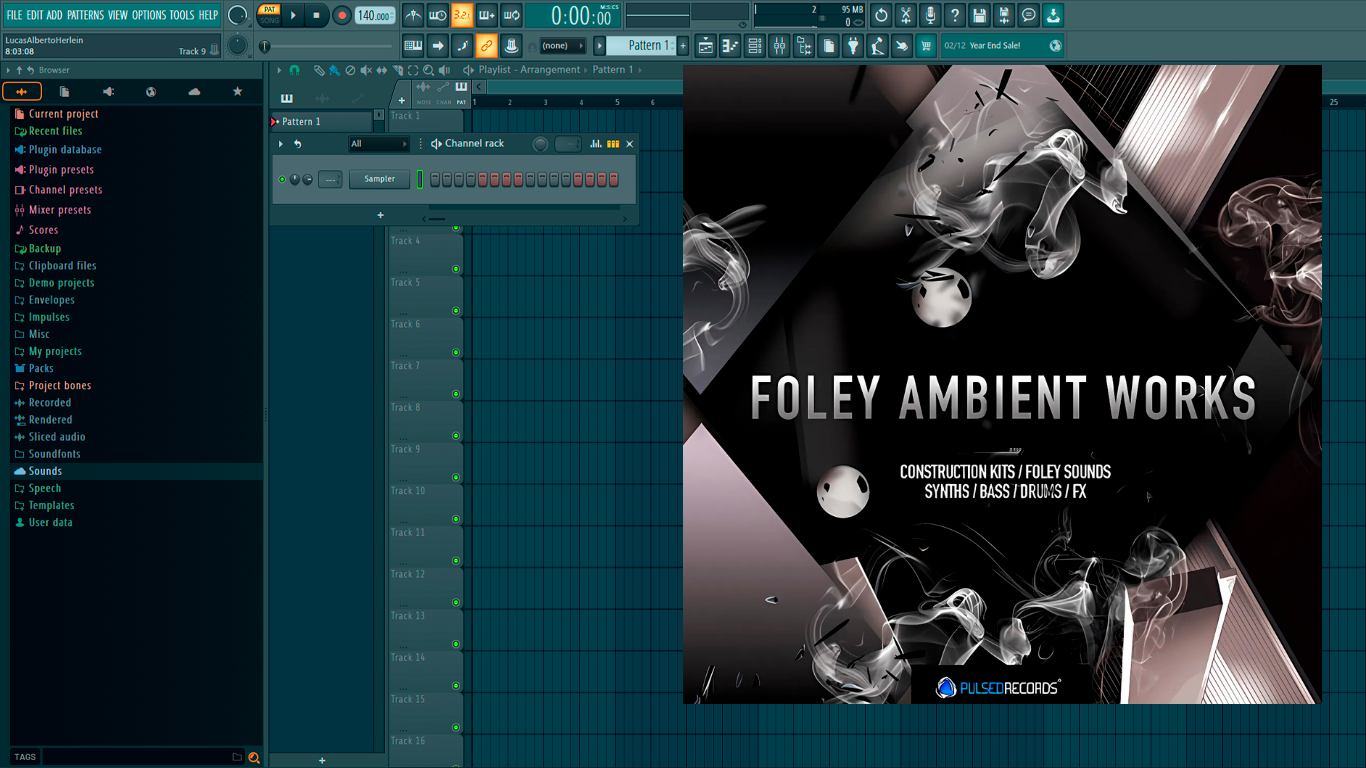Toggle the playlist magnet snap icon
Image resolution: width=1366 pixels, height=768 pixels.
pyautogui.click(x=294, y=70)
